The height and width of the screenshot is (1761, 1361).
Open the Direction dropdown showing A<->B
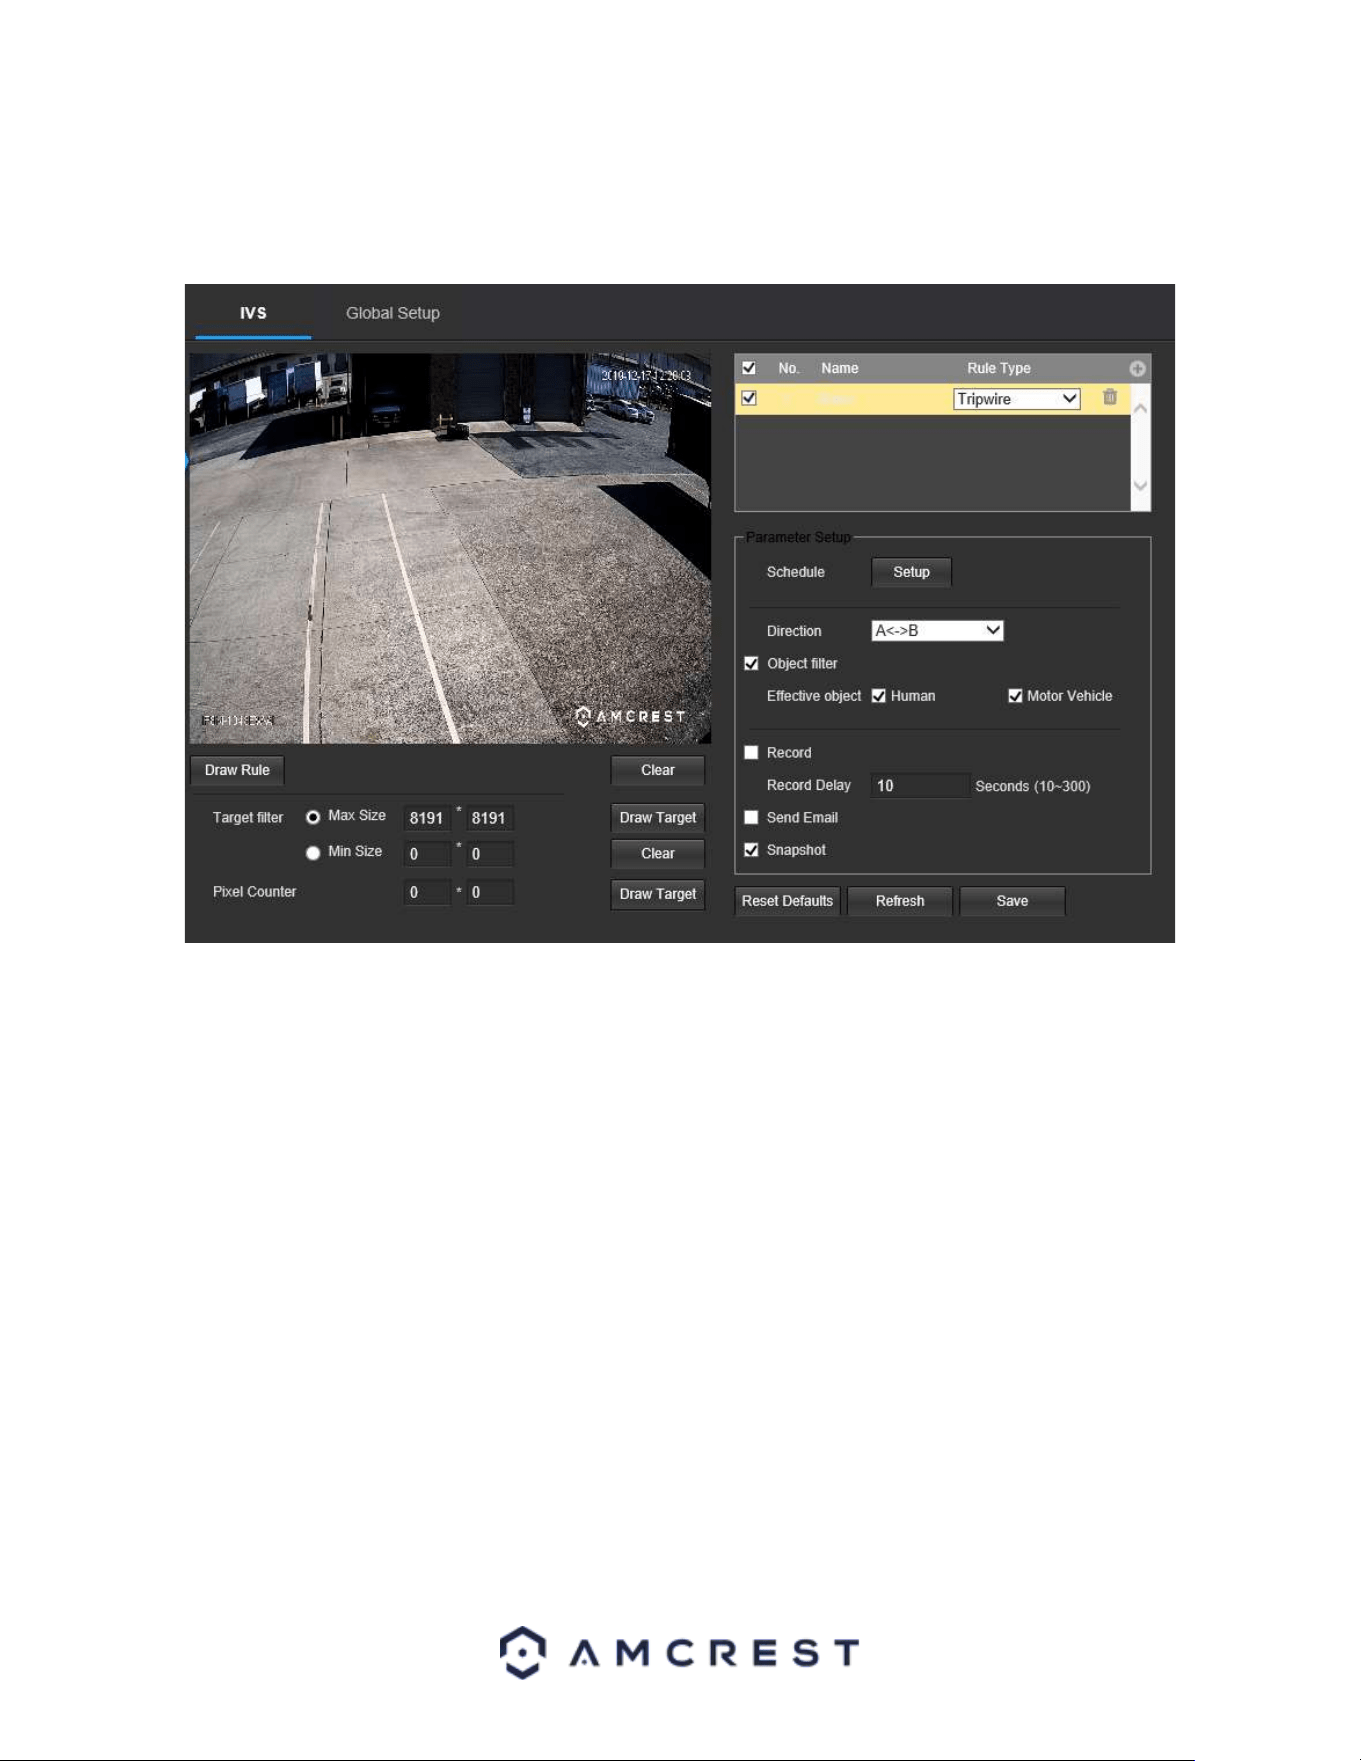[x=937, y=631]
